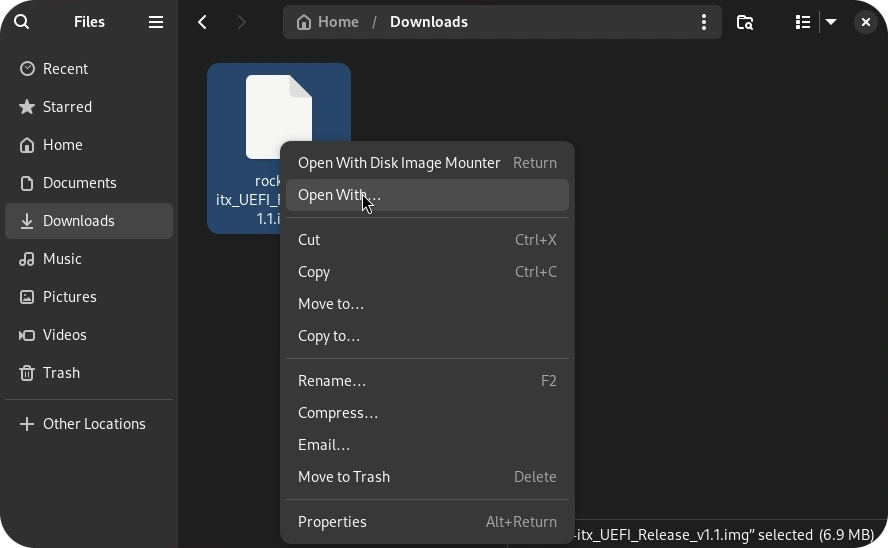Open the three-dot path bar menu
Image resolution: width=888 pixels, height=548 pixels.
tap(704, 22)
